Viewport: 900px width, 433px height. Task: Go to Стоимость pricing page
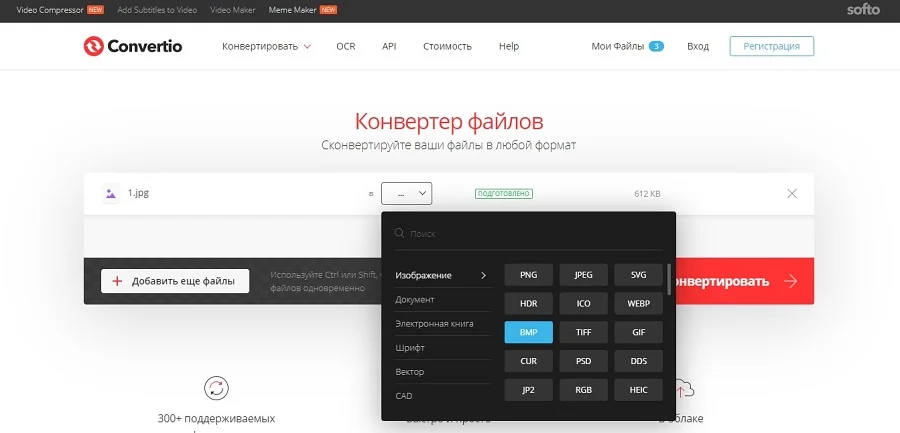pyautogui.click(x=447, y=47)
